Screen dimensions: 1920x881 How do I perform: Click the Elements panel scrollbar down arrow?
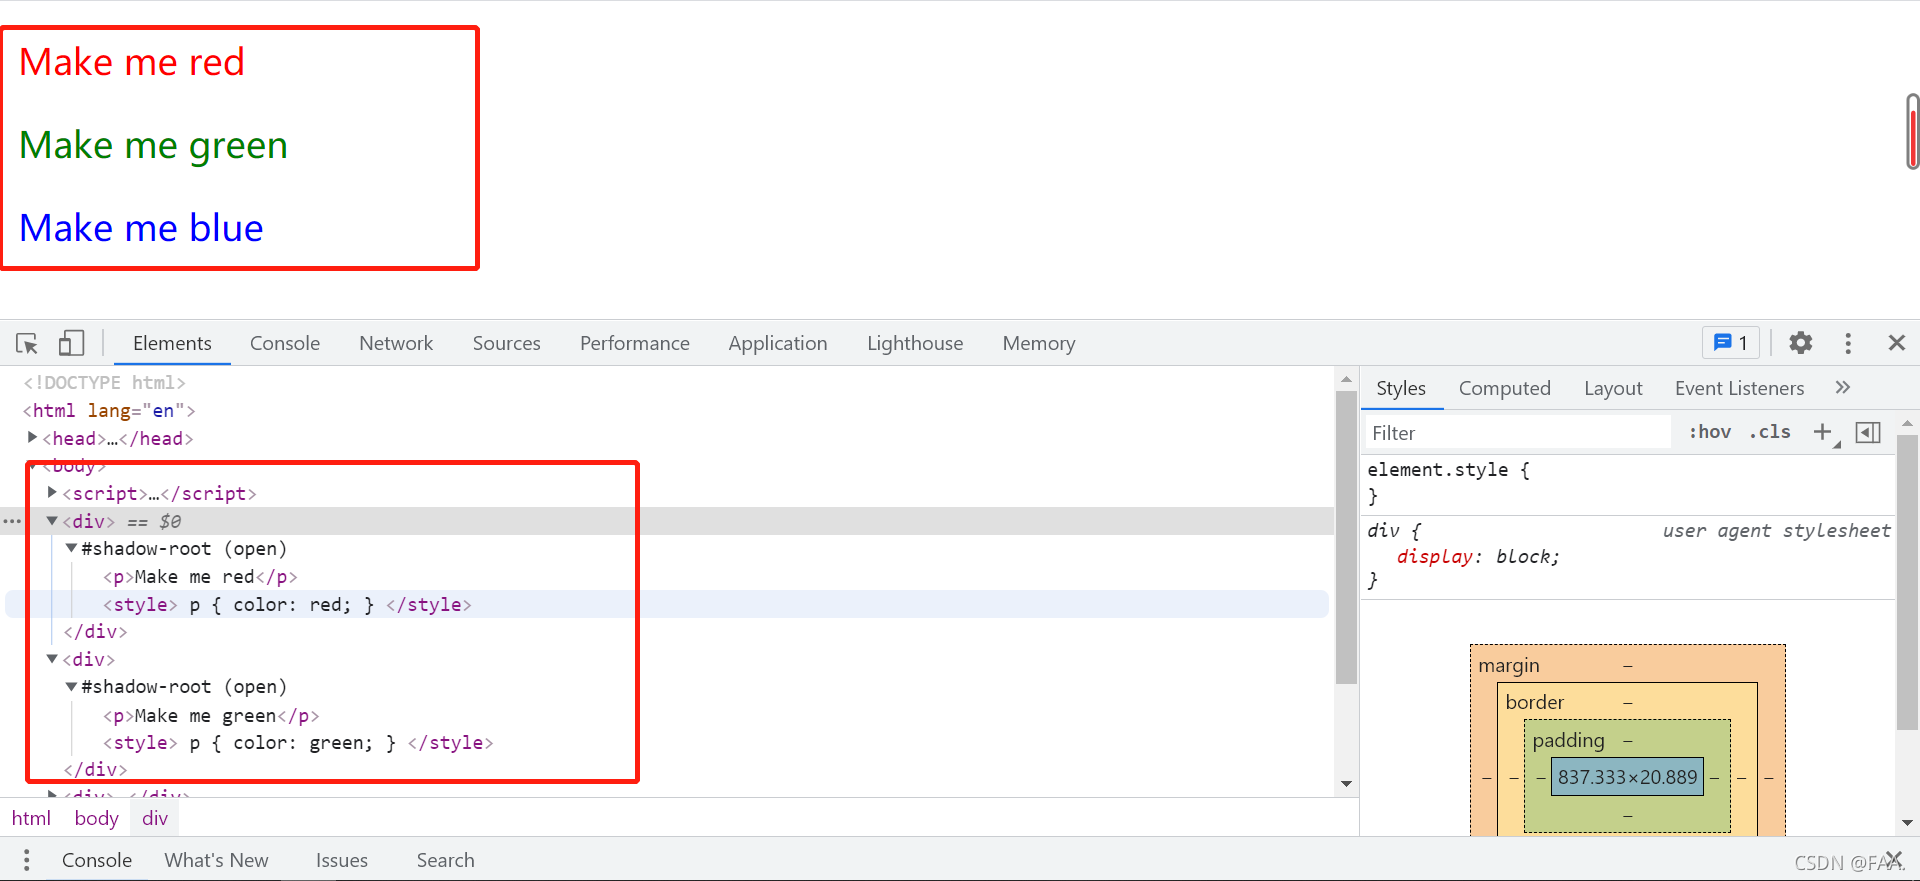[1346, 784]
